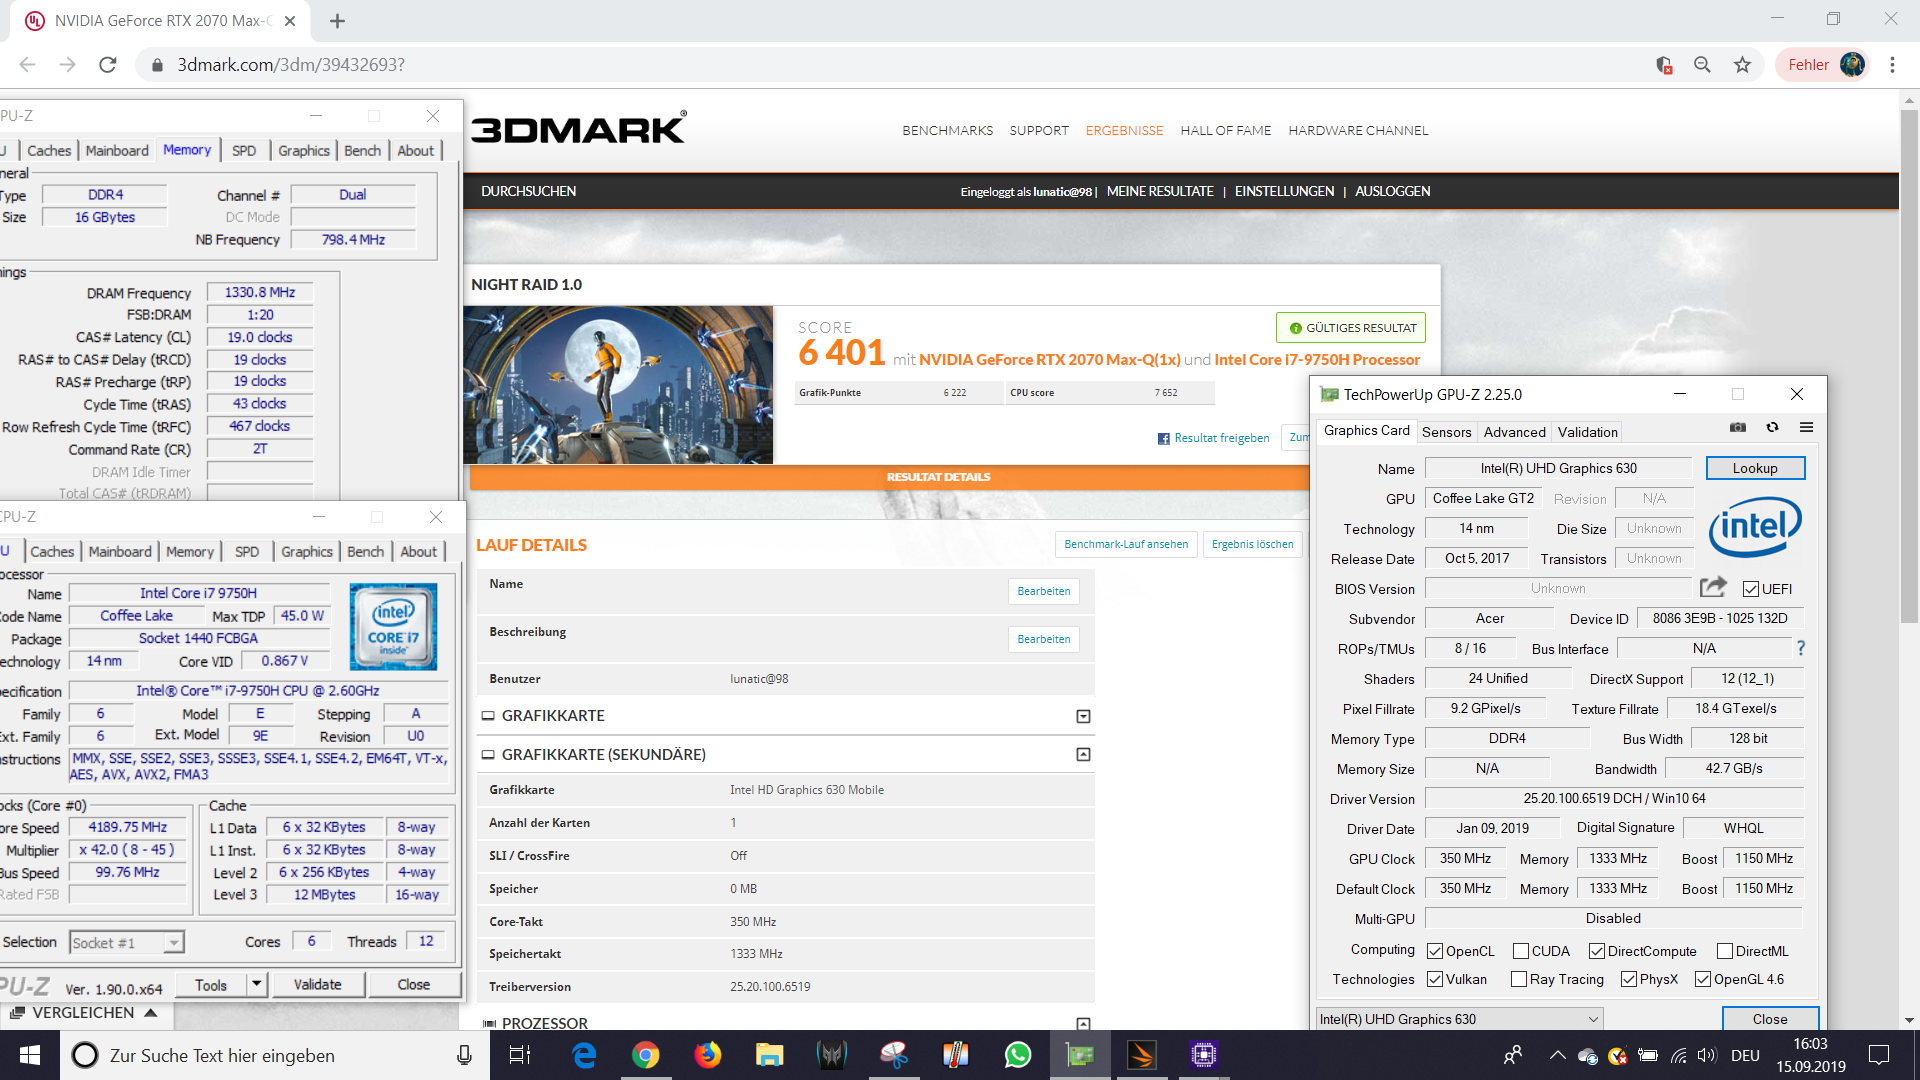The height and width of the screenshot is (1080, 1920).
Task: Open Google Chrome from the taskbar
Action: 646,1055
